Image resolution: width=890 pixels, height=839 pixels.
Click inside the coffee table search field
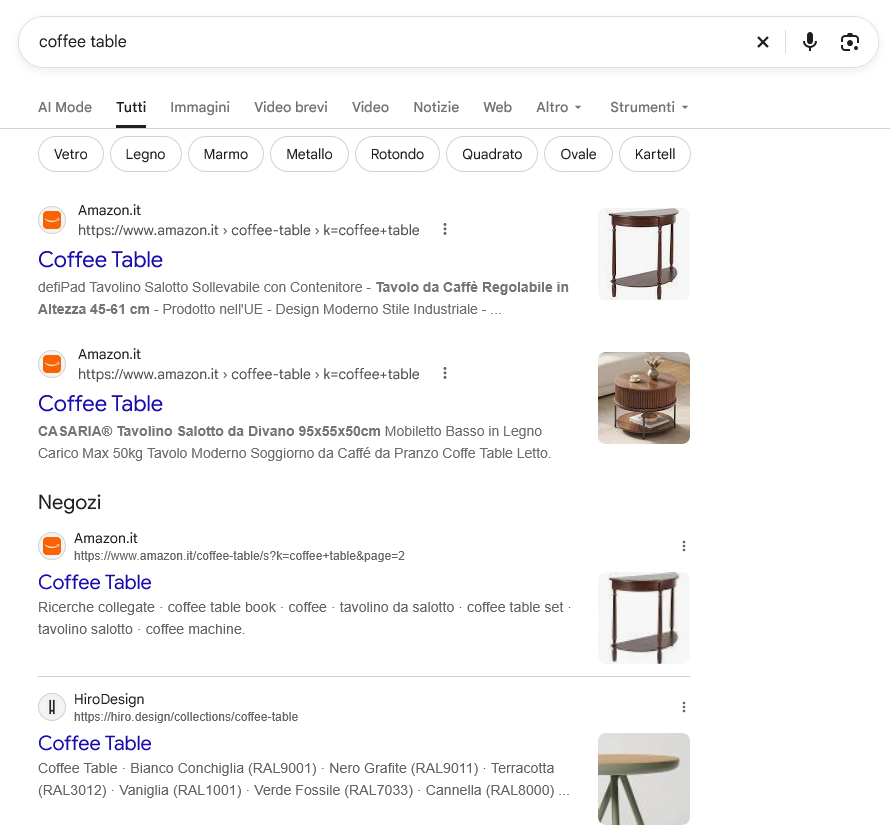(x=386, y=42)
